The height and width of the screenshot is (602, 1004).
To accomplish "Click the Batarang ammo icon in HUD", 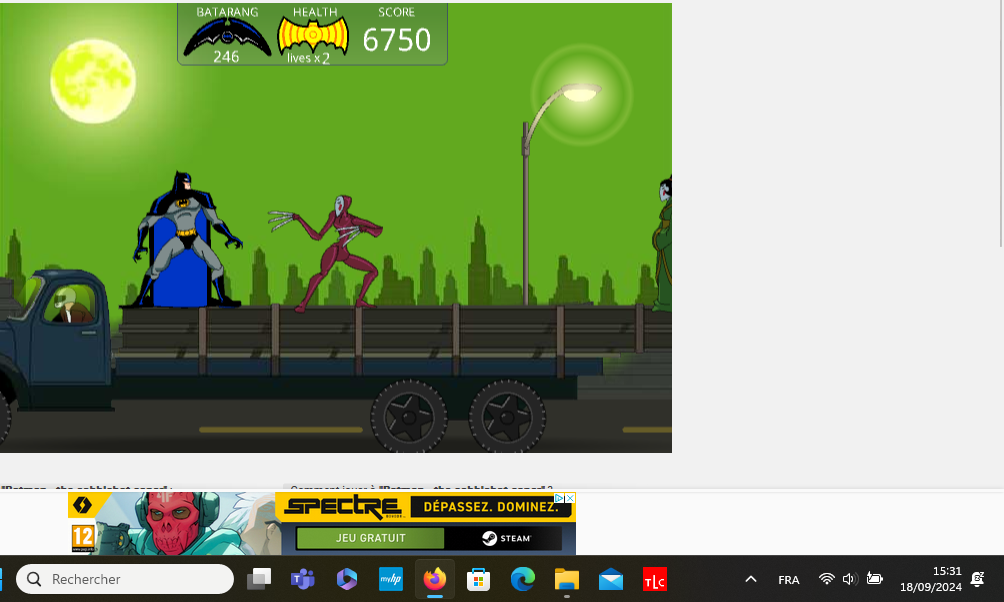I will (227, 36).
